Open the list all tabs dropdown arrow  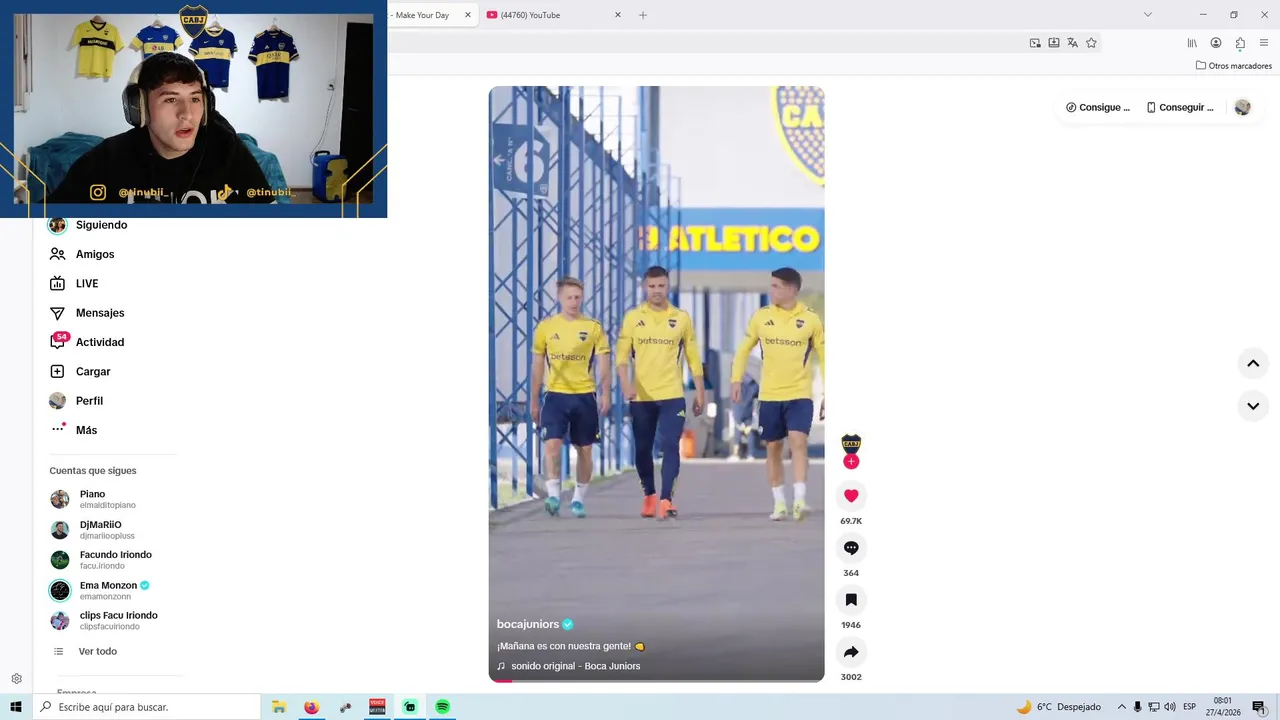(x=1147, y=14)
